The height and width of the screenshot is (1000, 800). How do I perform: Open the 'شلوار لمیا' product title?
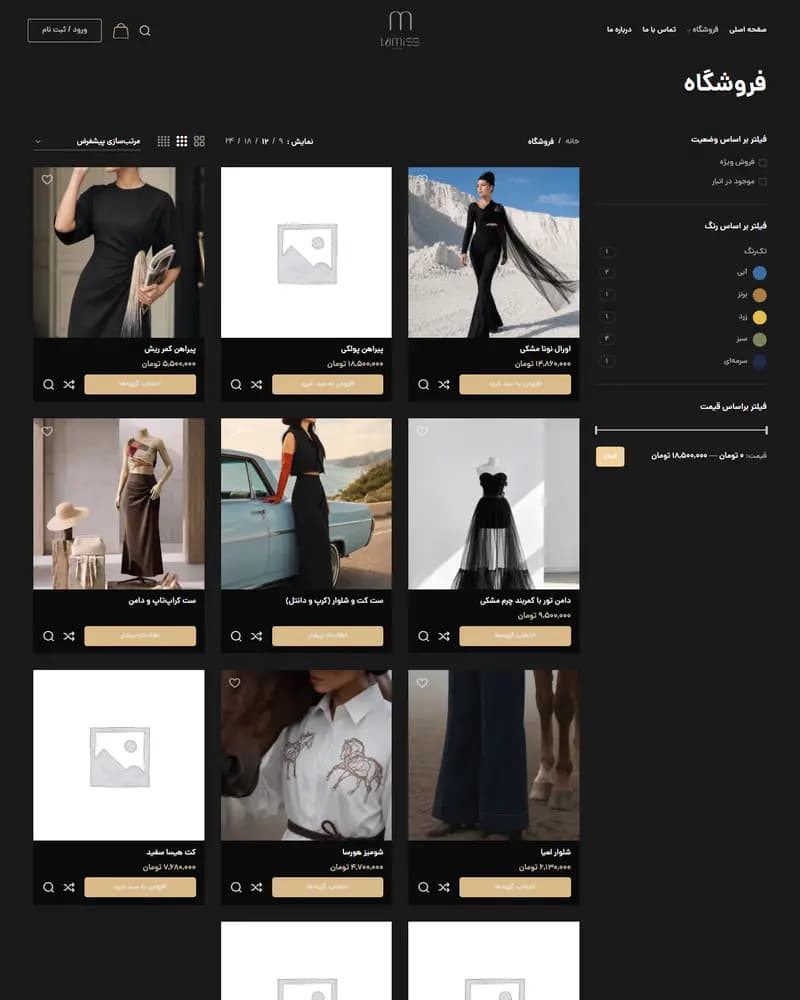coord(555,852)
